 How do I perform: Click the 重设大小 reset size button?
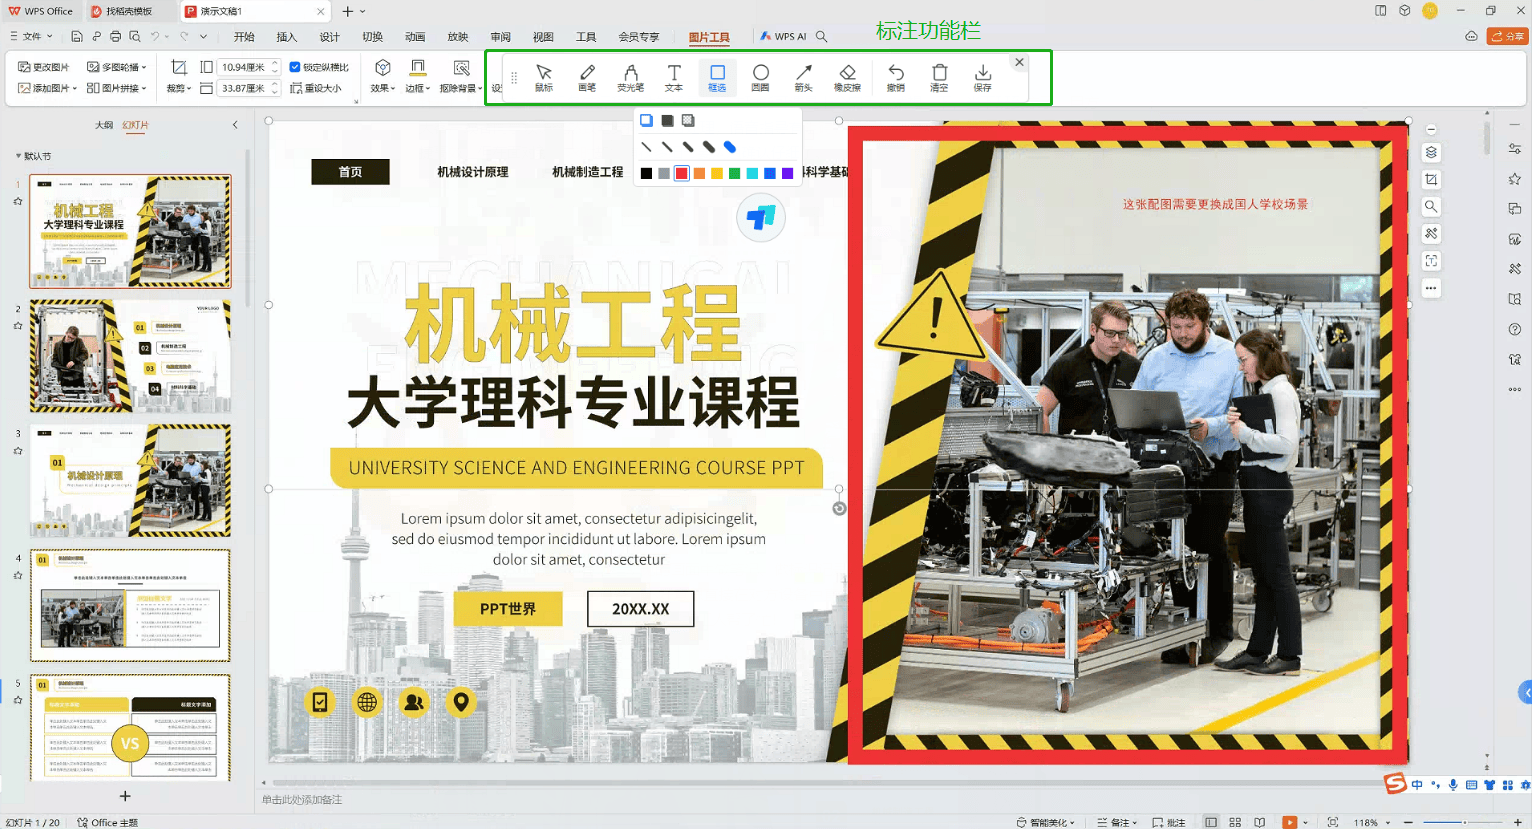tap(316, 88)
